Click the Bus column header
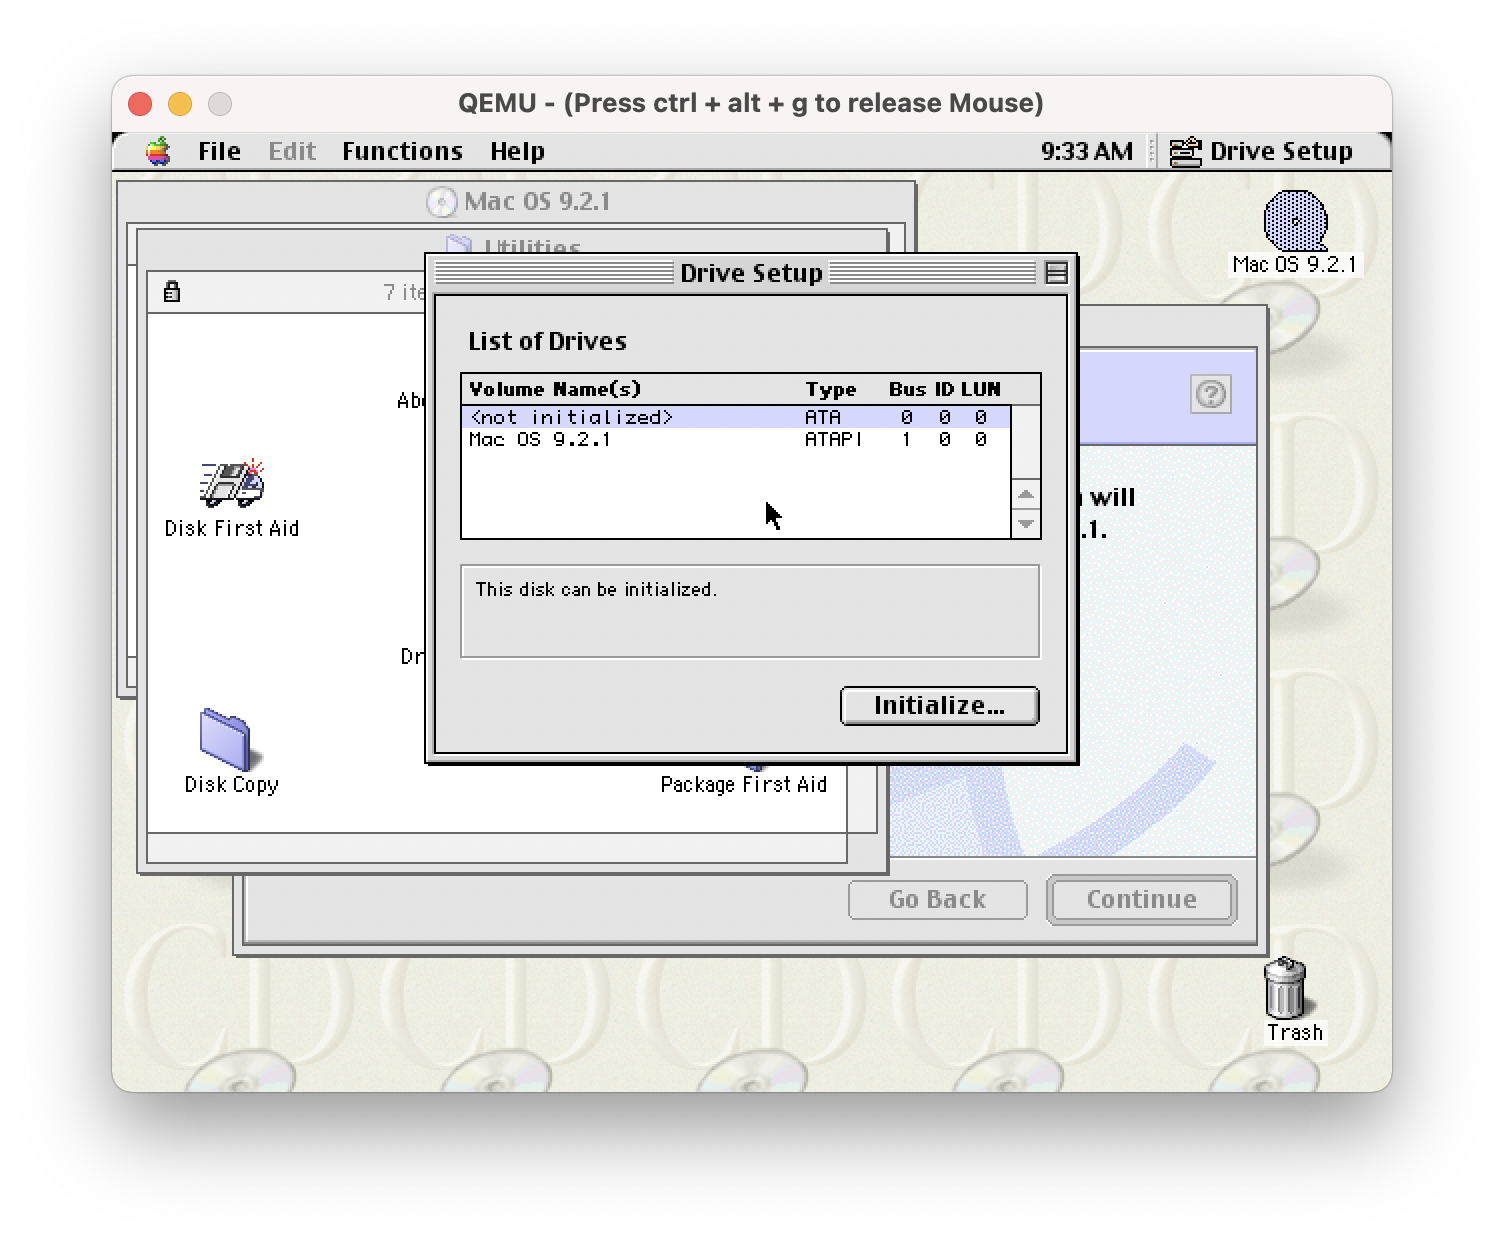 coord(907,389)
